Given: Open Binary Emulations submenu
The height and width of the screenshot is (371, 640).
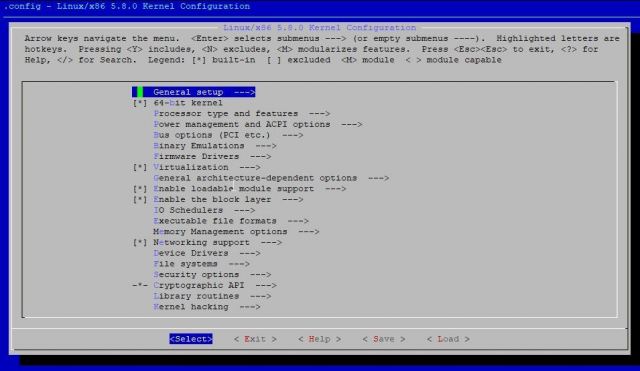Looking at the screenshot, I should point(215,146).
